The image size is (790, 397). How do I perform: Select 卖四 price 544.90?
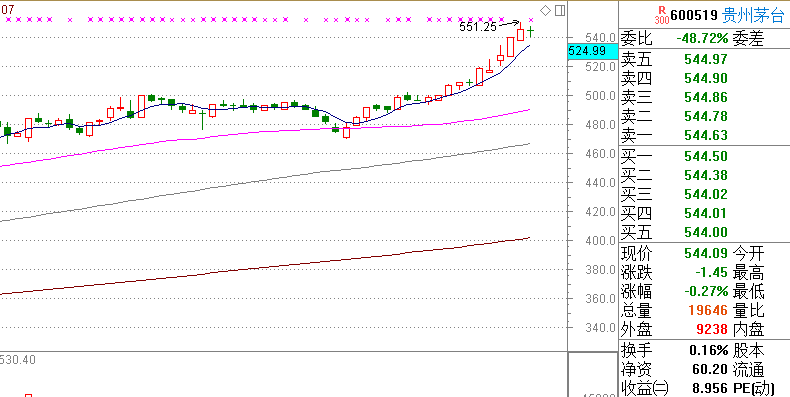coord(706,78)
